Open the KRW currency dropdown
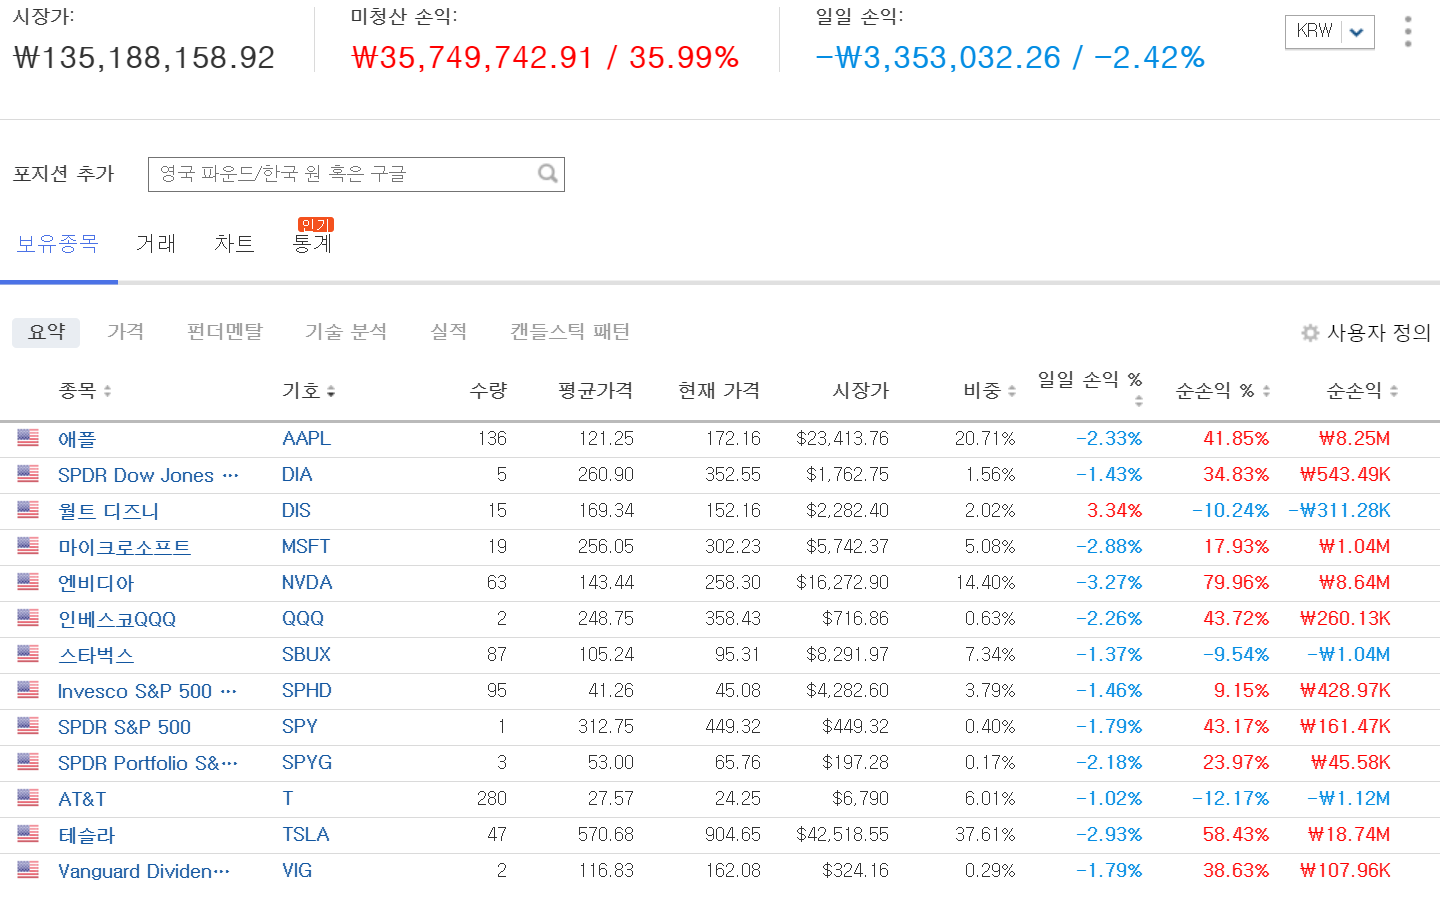1440x898 pixels. click(x=1329, y=31)
